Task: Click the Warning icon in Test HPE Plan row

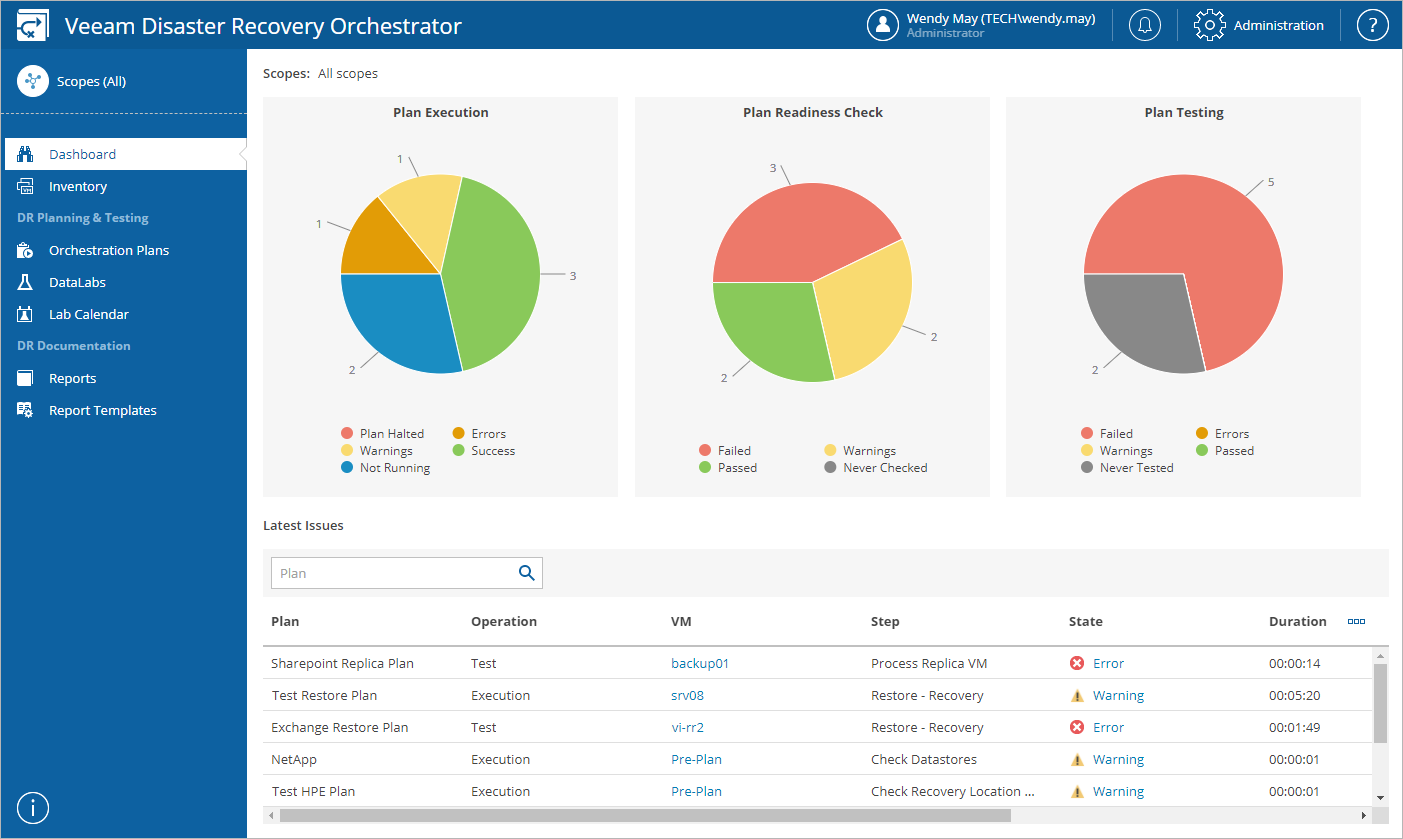Action: (1077, 791)
